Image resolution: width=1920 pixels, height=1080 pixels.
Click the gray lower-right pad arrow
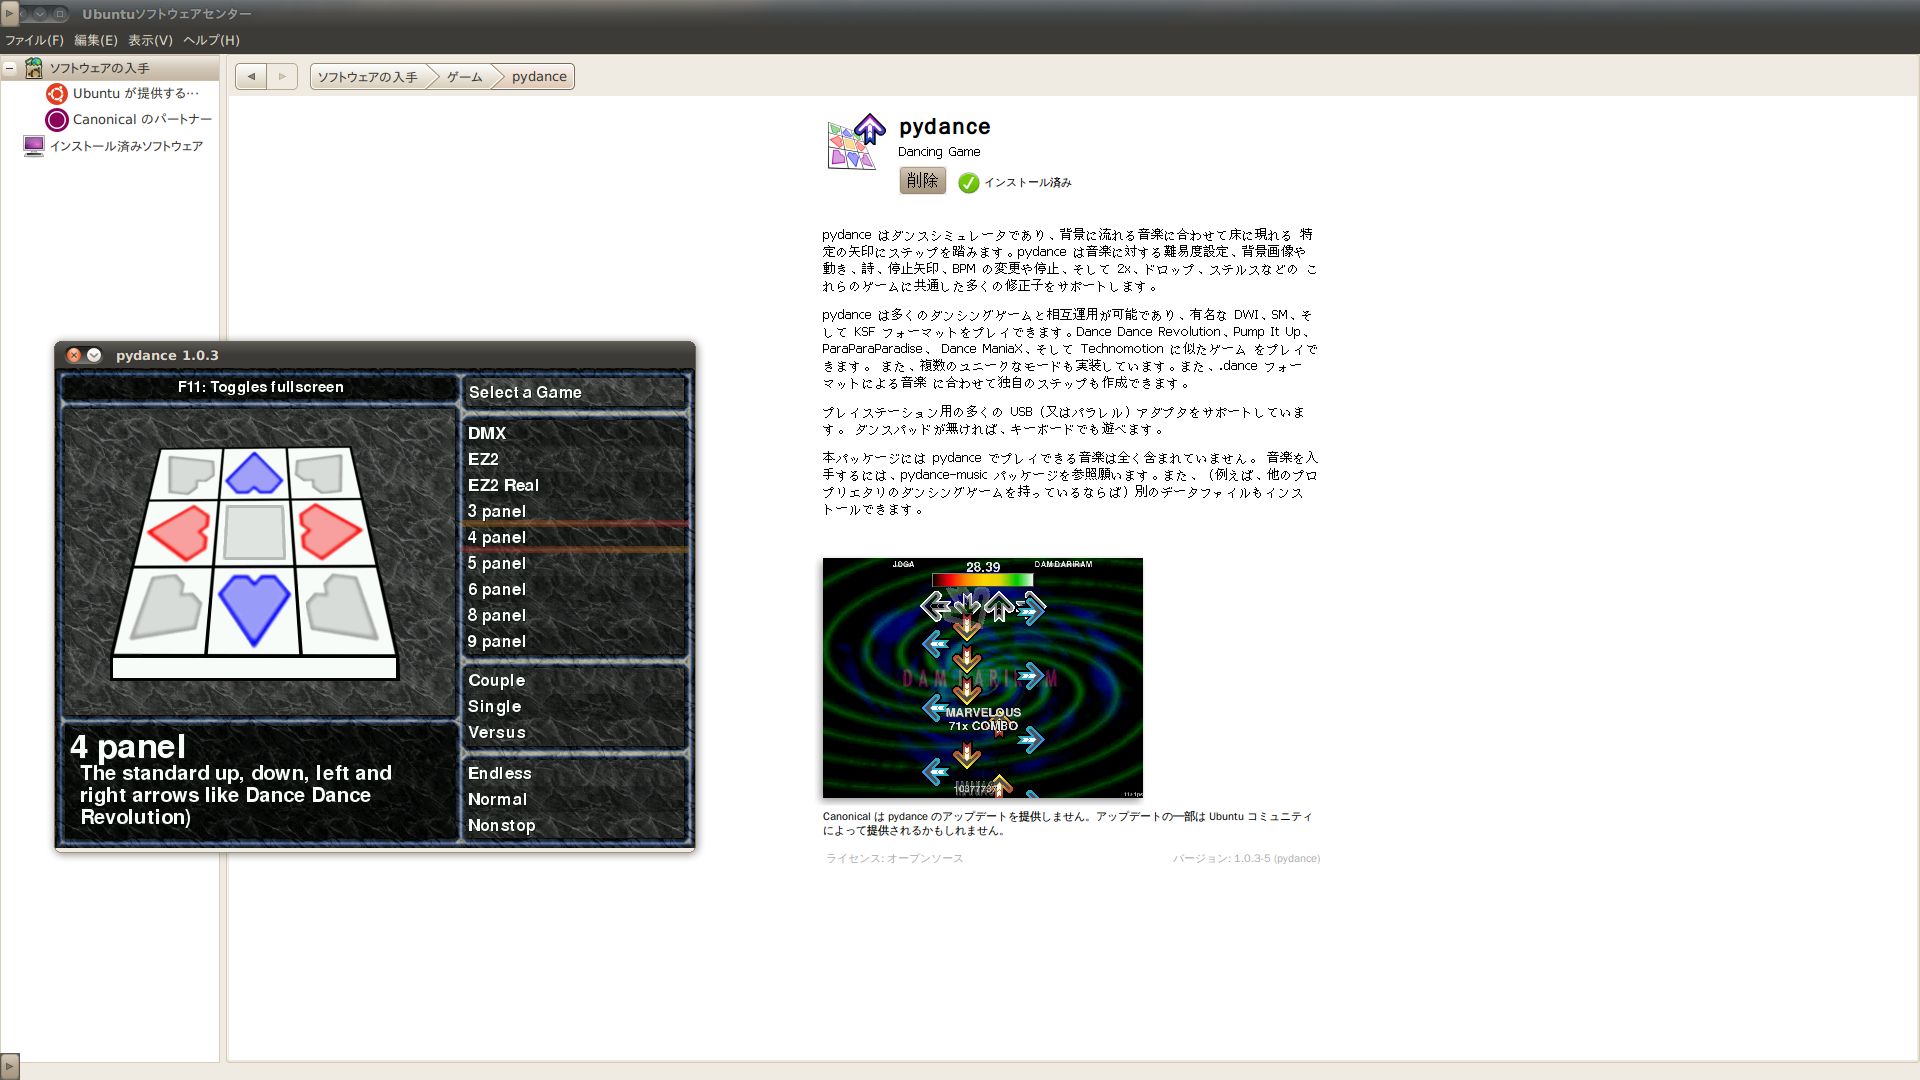click(x=343, y=607)
